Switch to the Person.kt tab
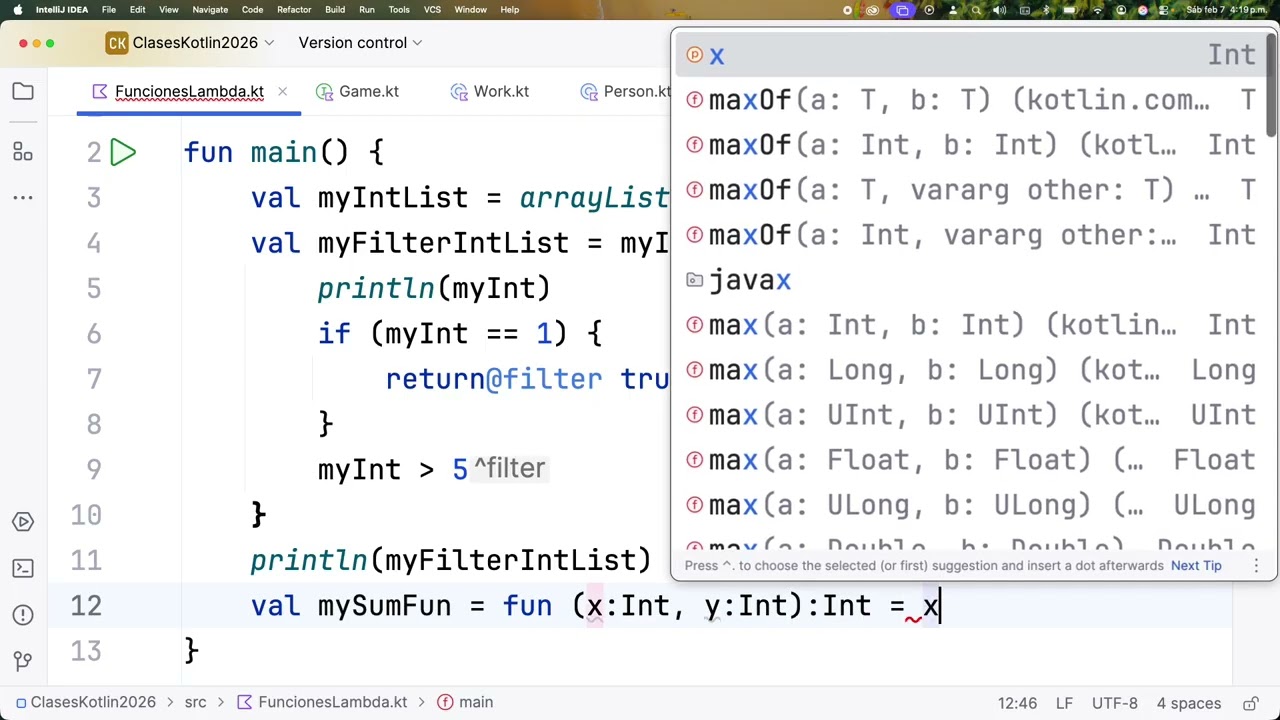1280x720 pixels. point(626,92)
